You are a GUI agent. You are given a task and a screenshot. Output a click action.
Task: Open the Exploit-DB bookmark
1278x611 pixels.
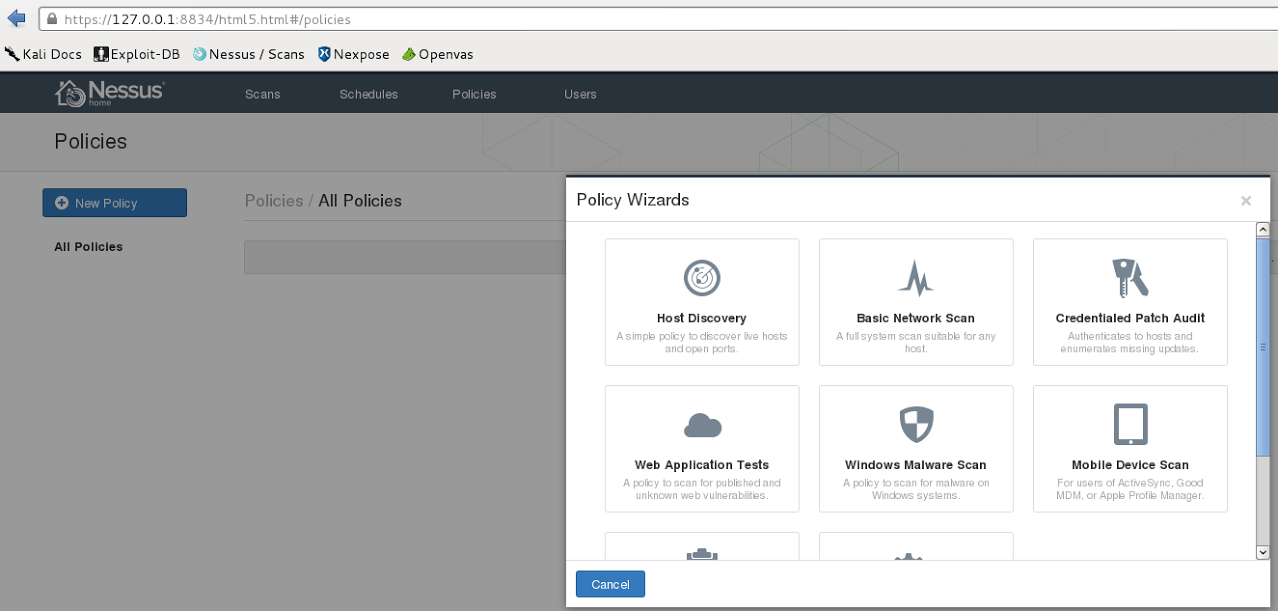point(137,54)
